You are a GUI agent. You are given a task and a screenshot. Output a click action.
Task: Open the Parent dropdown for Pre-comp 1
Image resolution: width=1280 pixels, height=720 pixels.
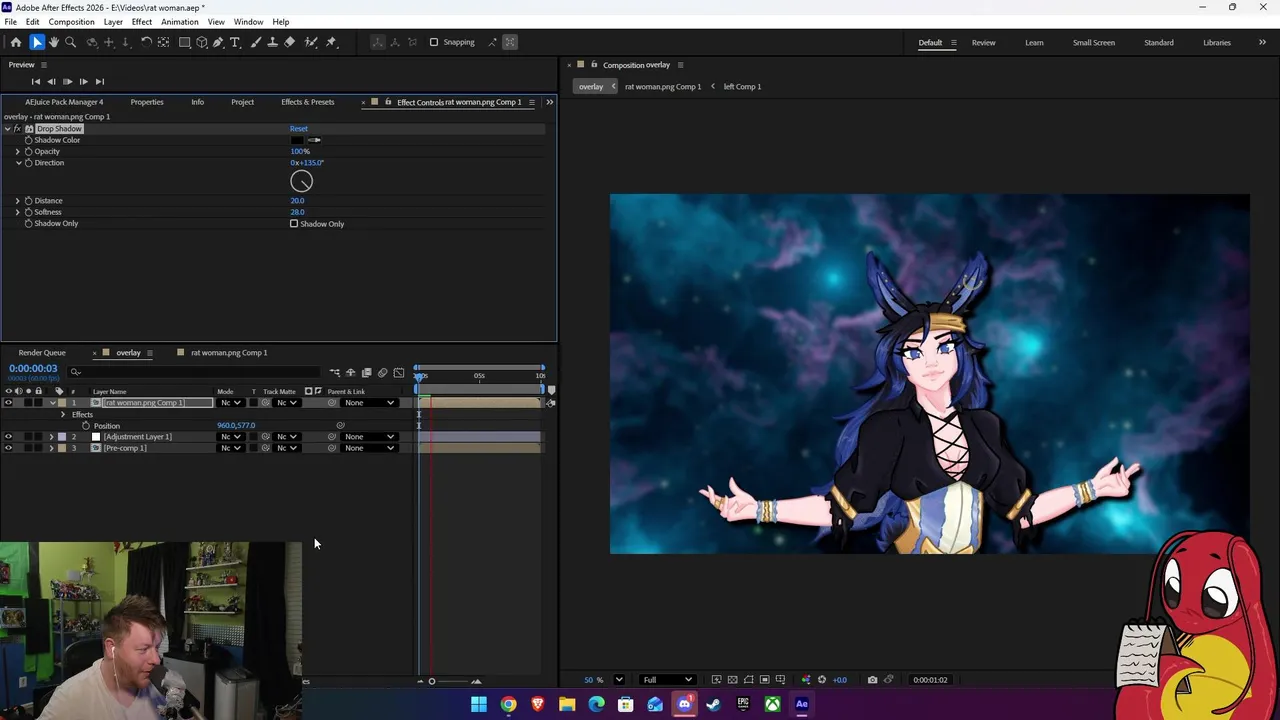point(369,448)
